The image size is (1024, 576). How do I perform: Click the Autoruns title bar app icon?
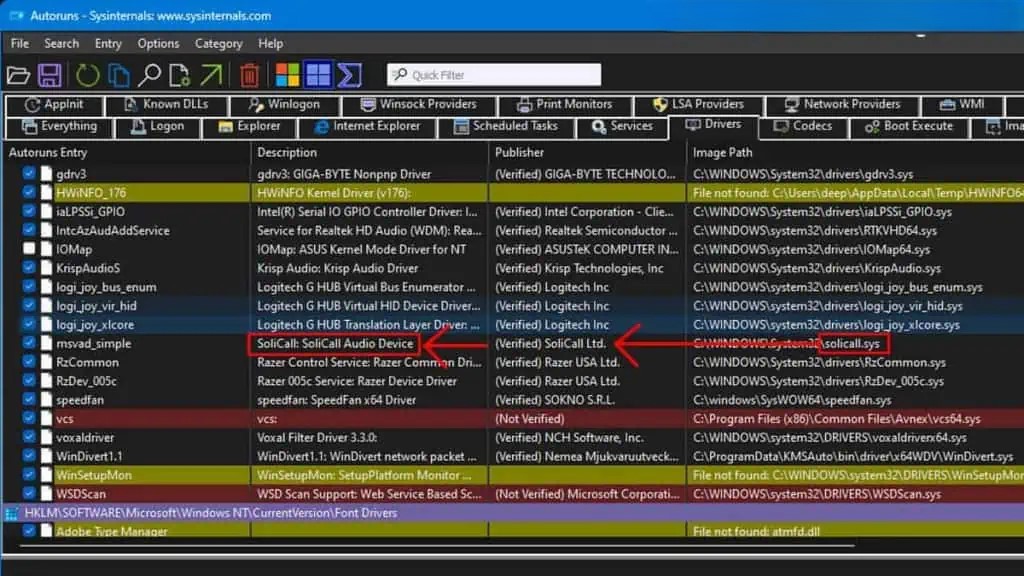point(16,16)
